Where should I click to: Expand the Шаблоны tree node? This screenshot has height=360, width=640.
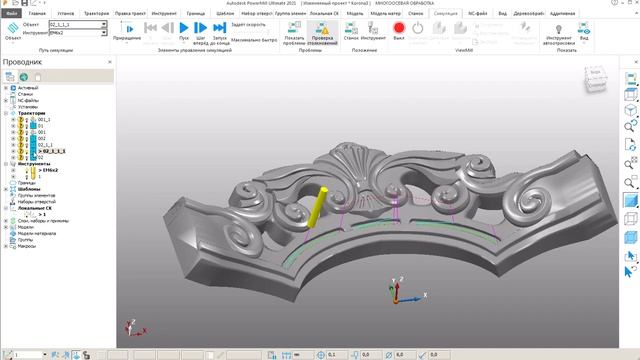(6, 189)
